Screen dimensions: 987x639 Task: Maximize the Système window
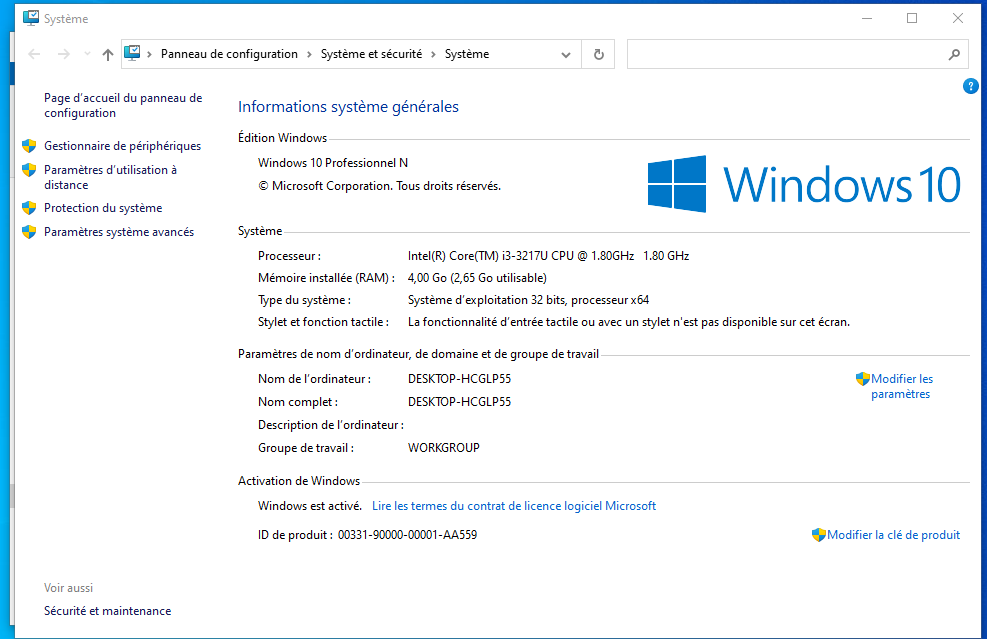(911, 18)
